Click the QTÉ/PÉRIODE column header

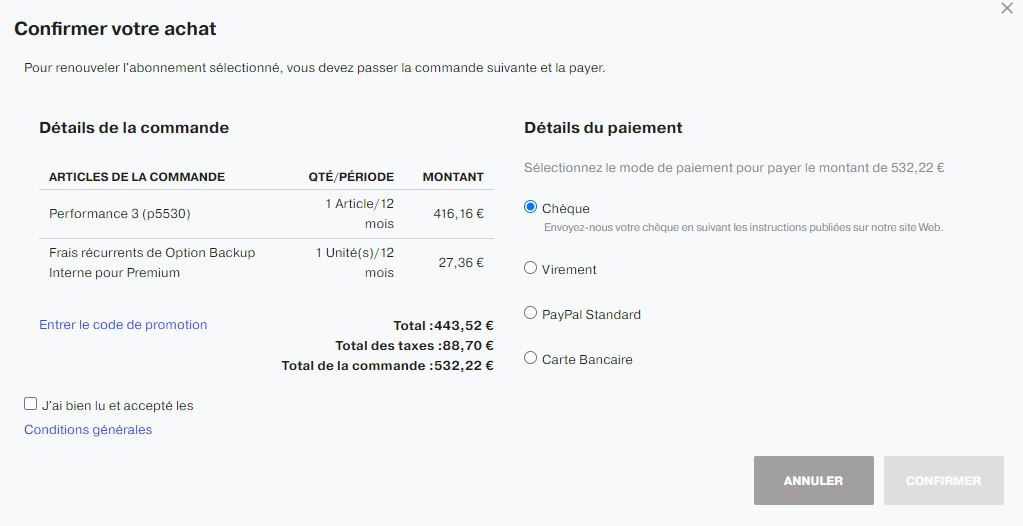351,177
